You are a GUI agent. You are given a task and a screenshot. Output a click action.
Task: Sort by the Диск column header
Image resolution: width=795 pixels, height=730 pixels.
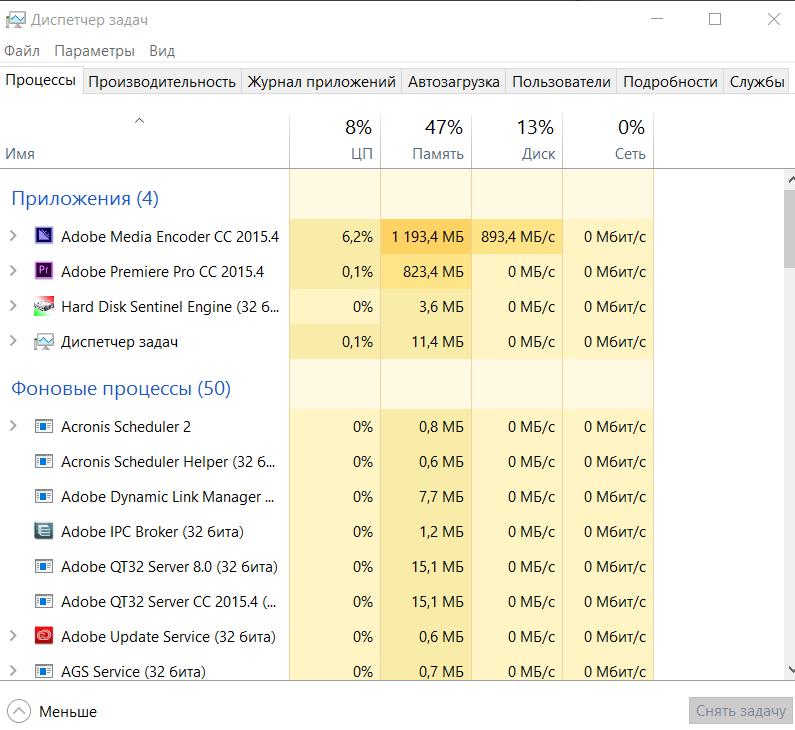517,141
